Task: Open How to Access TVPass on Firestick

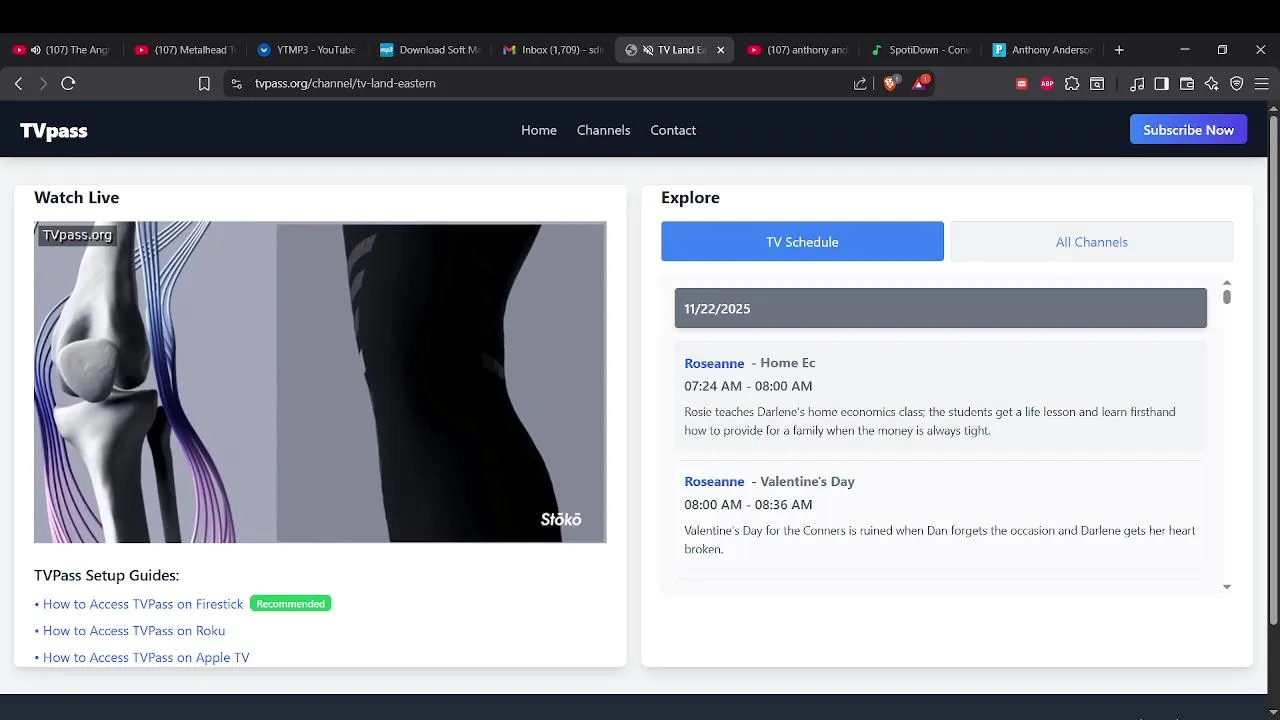Action: [x=143, y=604]
